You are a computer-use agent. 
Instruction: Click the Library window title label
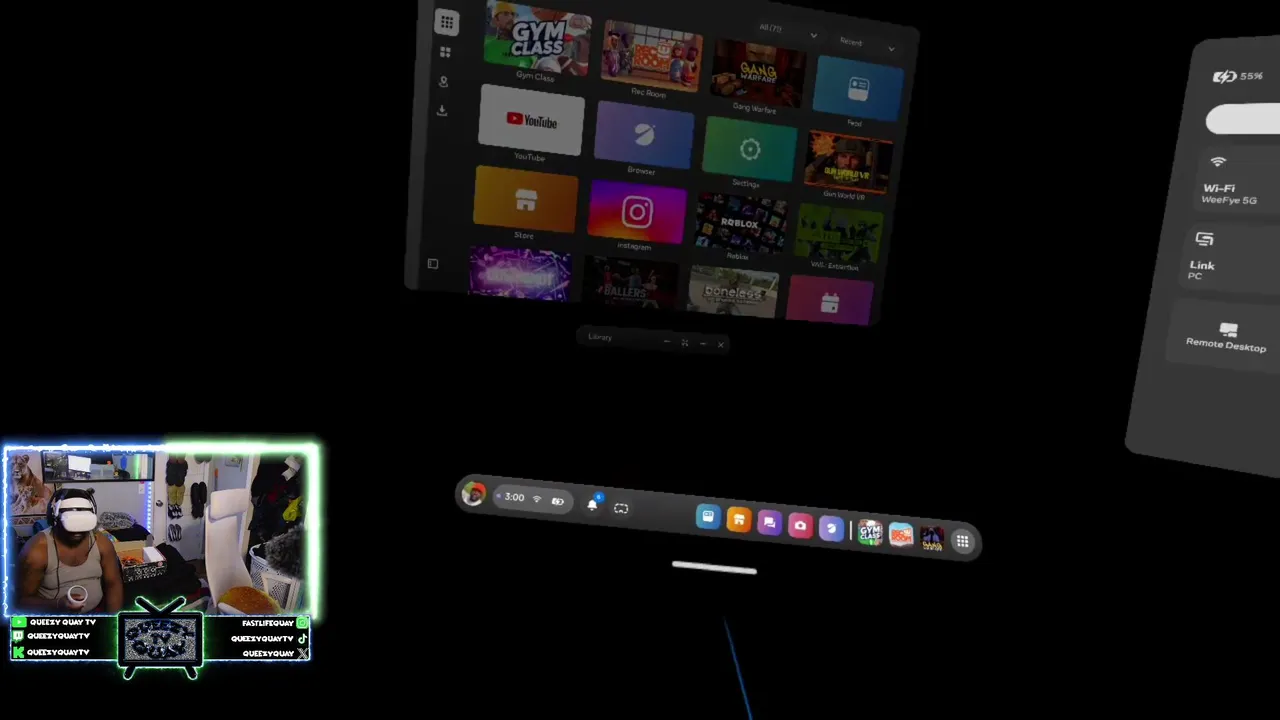click(x=599, y=337)
